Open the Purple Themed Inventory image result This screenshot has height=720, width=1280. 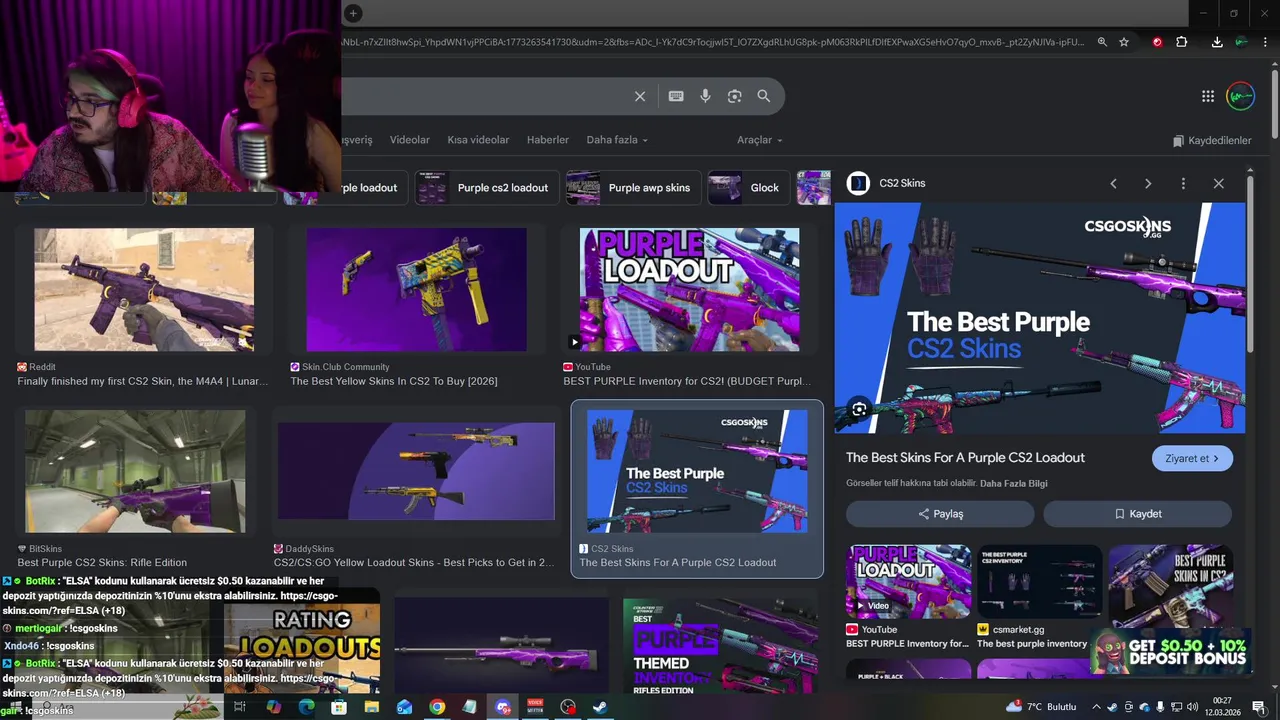720,647
